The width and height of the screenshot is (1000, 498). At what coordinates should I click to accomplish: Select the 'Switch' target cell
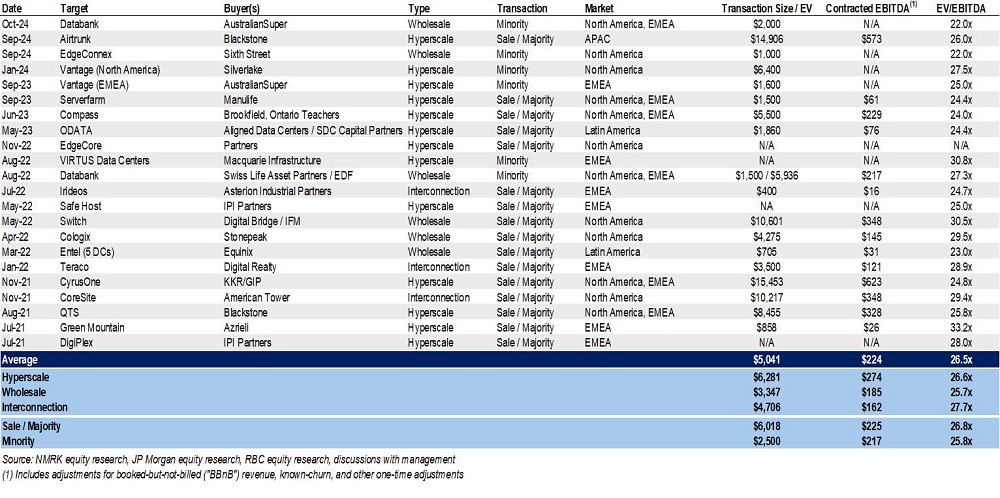pyautogui.click(x=73, y=221)
